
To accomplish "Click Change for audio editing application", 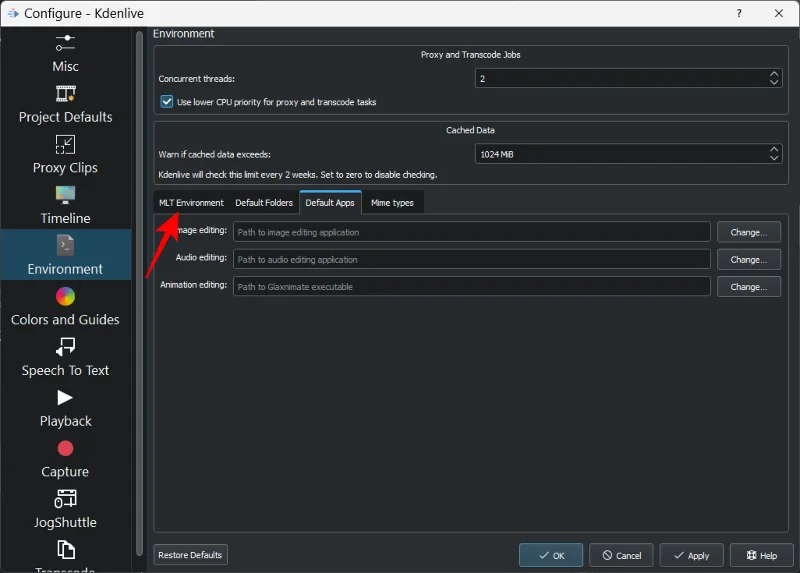I will (x=748, y=260).
